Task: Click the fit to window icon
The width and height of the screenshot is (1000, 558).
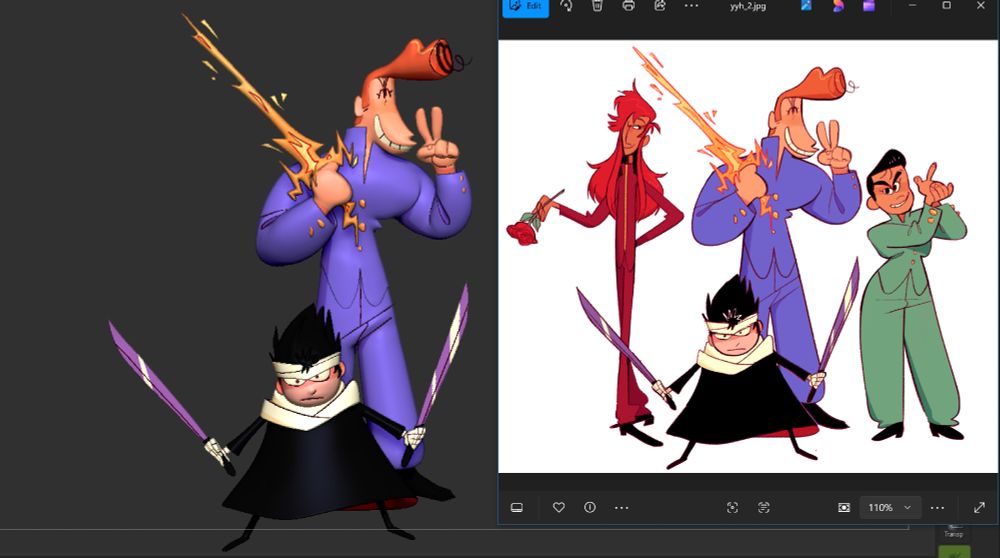Action: pos(844,508)
